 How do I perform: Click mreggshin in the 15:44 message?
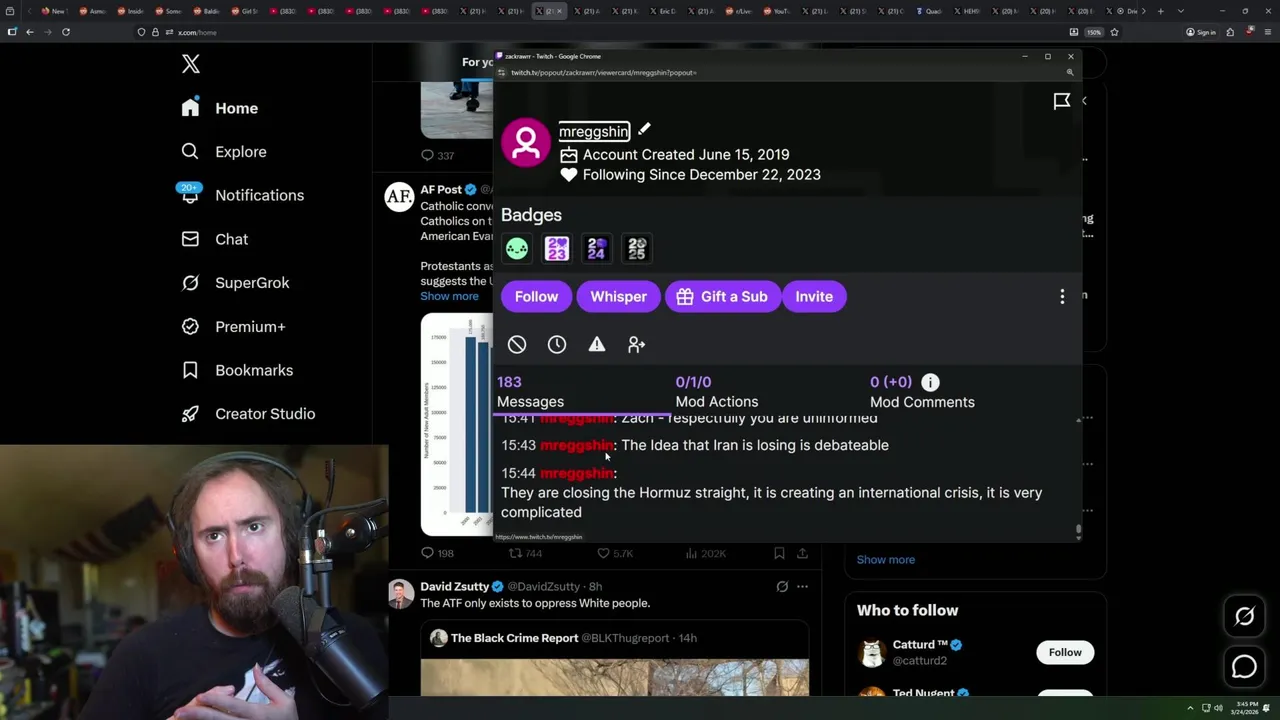(576, 473)
